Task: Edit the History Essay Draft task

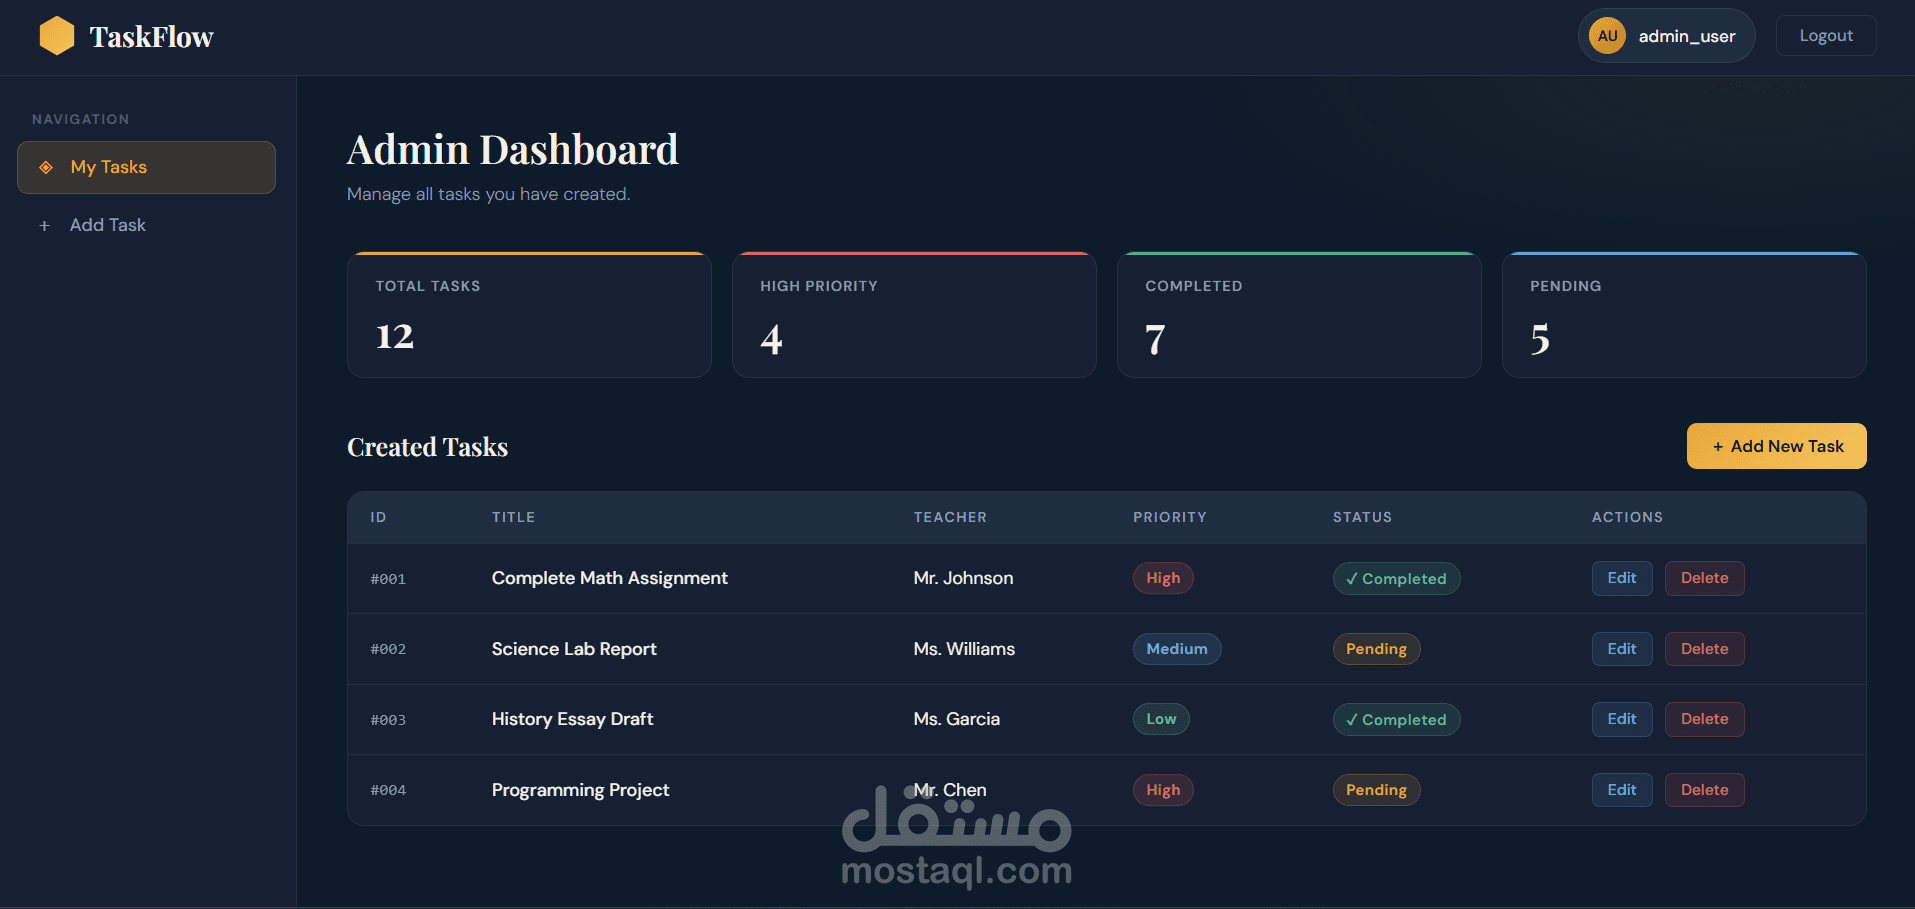Action: point(1622,719)
